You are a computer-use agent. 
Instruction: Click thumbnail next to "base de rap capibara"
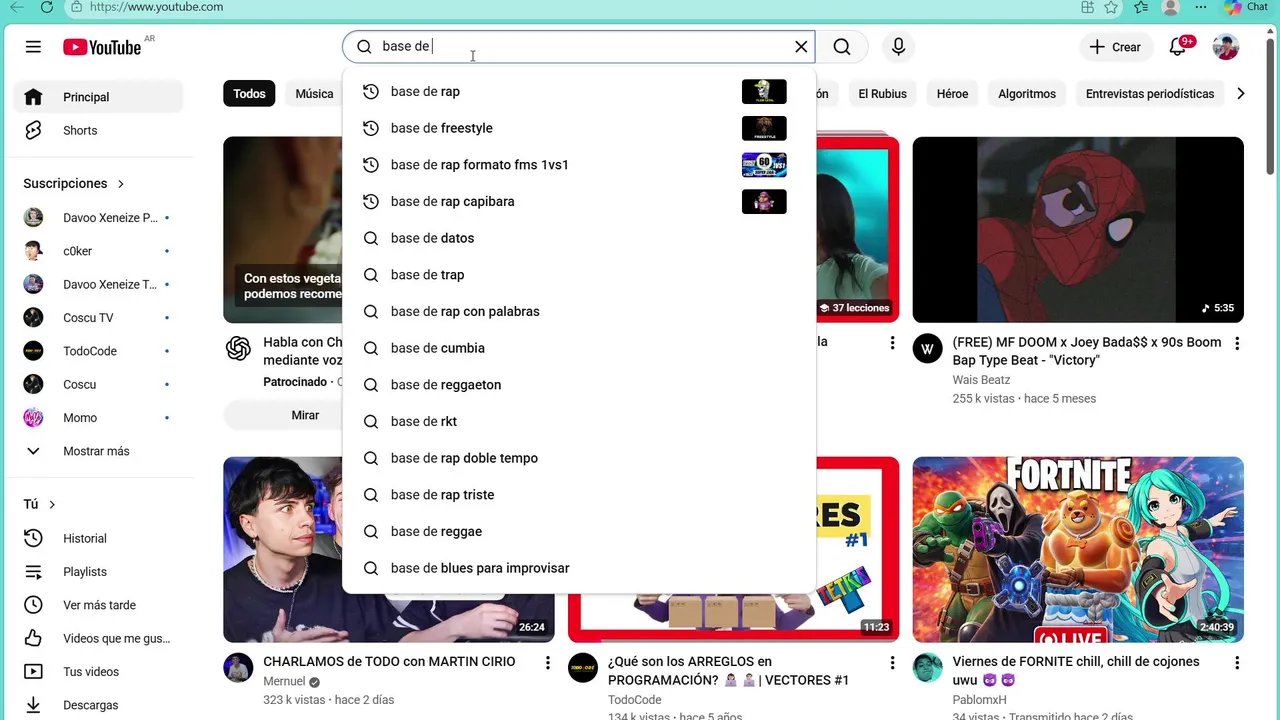[764, 201]
